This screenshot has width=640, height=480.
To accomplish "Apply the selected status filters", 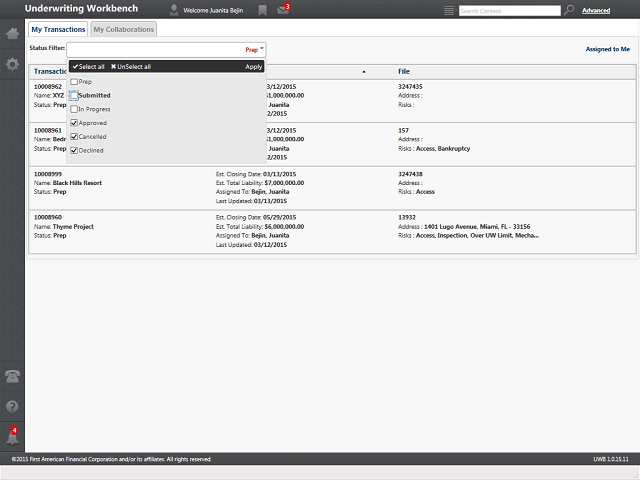I will coord(253,67).
